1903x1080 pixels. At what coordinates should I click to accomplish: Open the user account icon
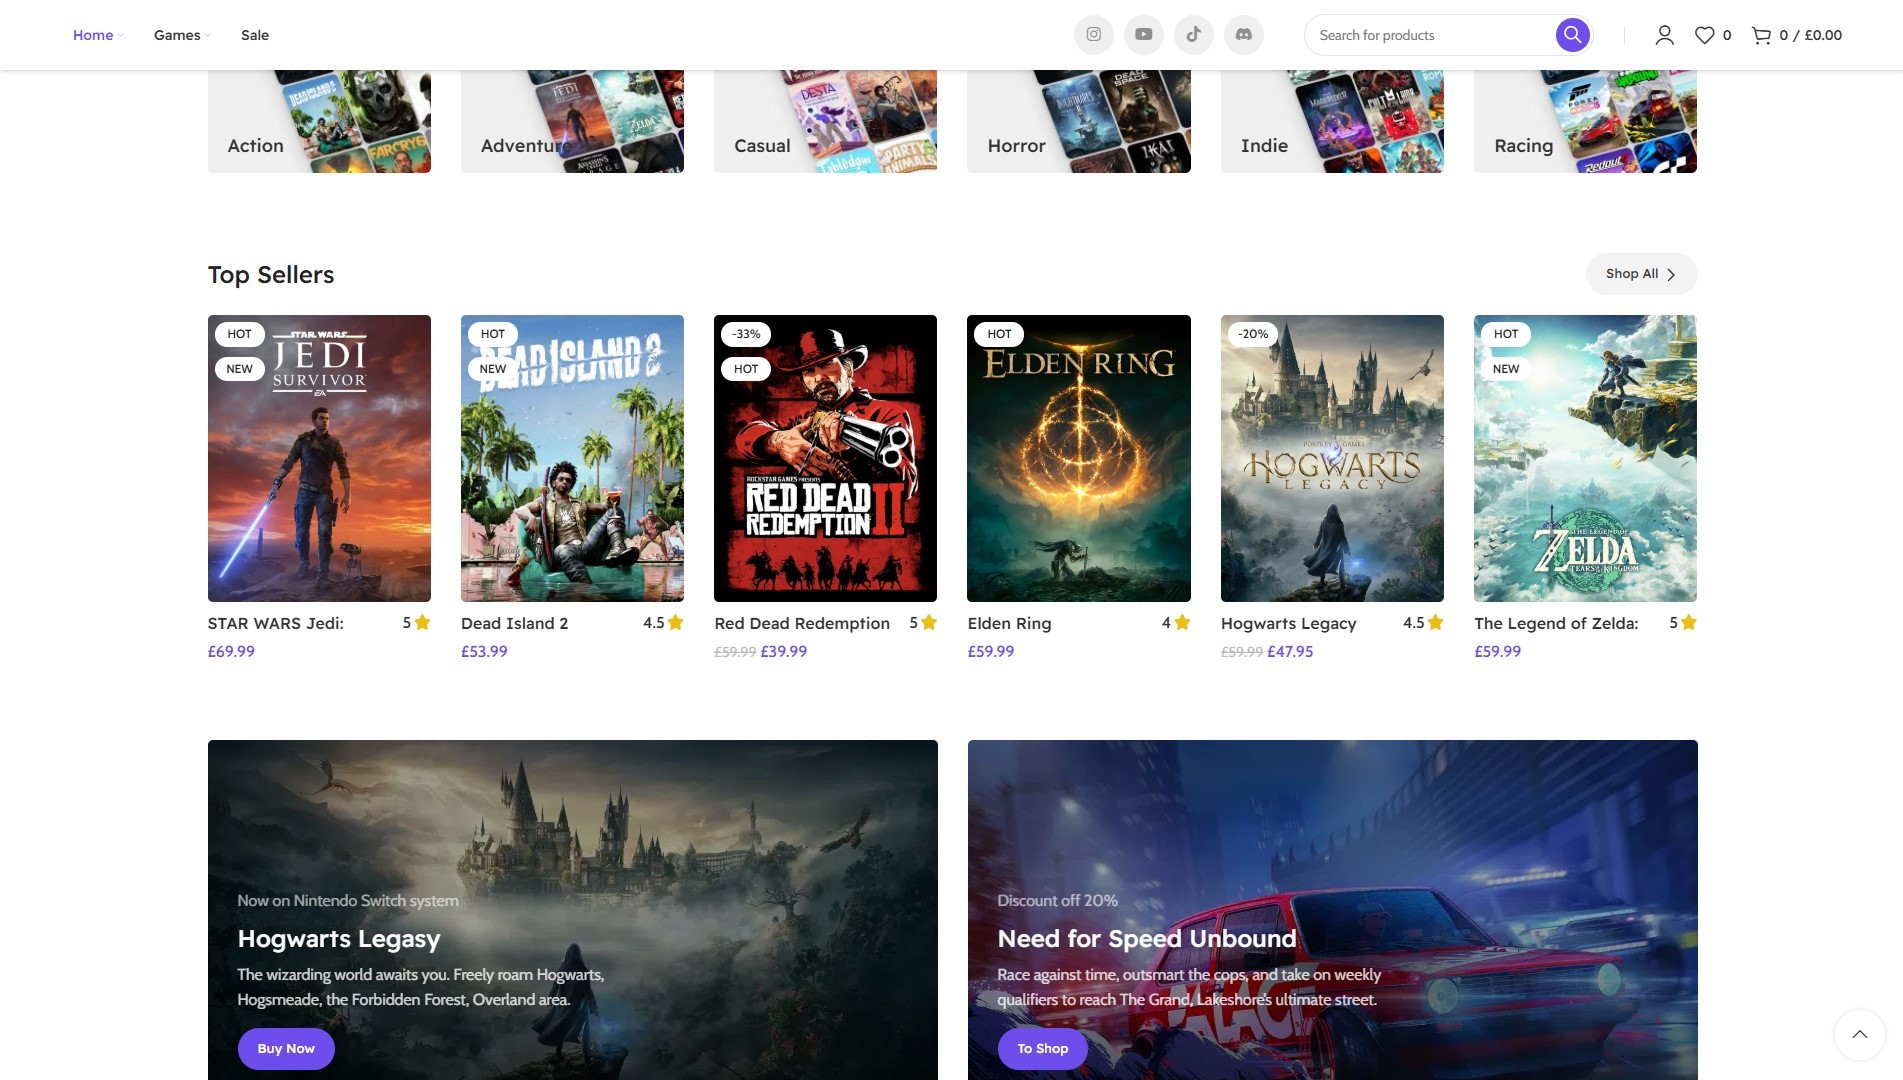(x=1664, y=35)
